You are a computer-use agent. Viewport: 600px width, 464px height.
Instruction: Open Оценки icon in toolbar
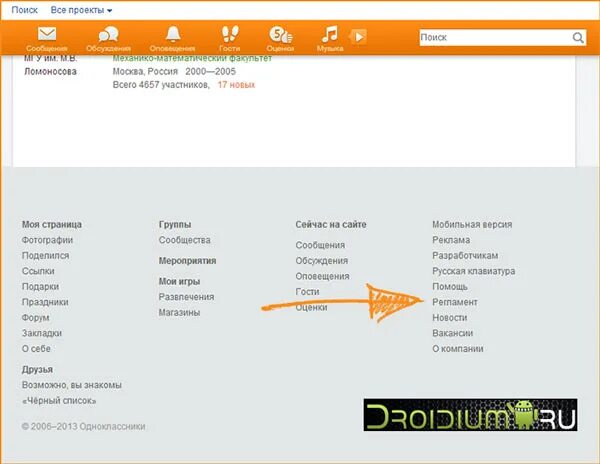click(x=280, y=35)
